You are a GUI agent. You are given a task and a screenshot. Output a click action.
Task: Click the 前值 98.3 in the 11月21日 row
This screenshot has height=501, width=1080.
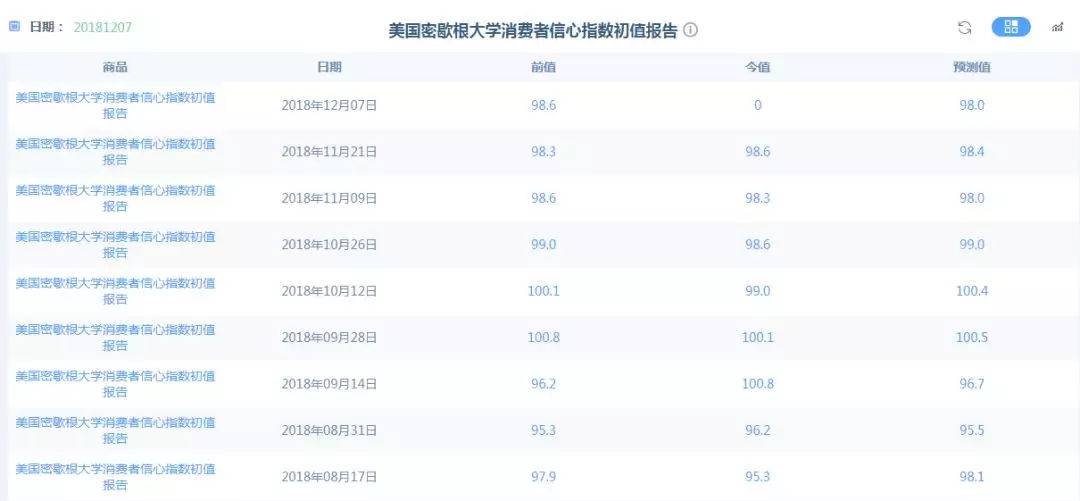[543, 152]
